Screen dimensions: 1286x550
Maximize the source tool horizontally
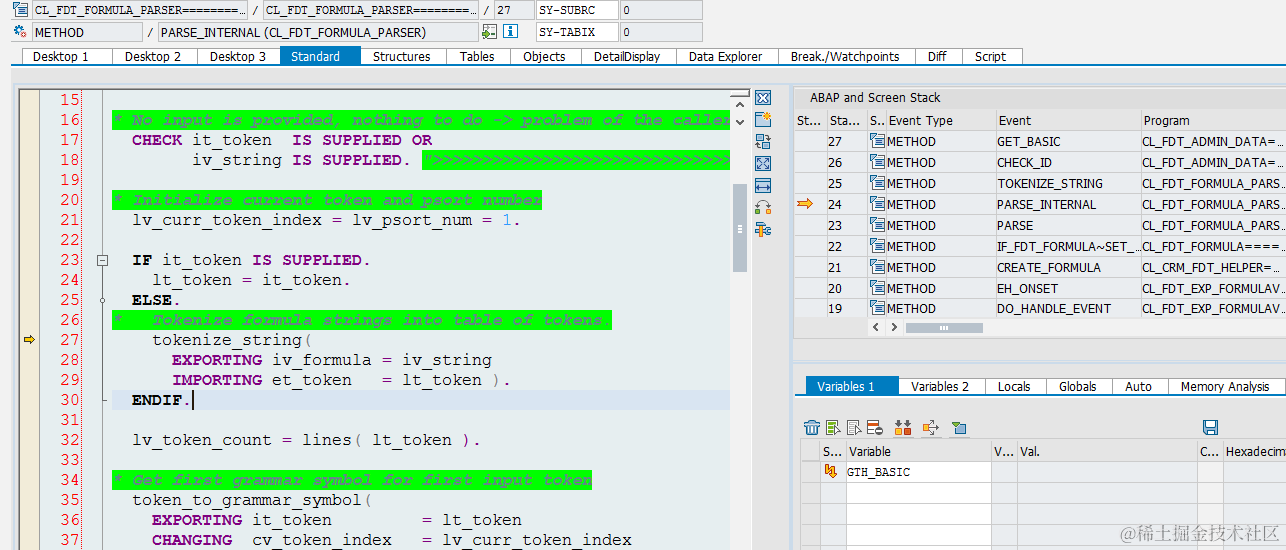763,186
